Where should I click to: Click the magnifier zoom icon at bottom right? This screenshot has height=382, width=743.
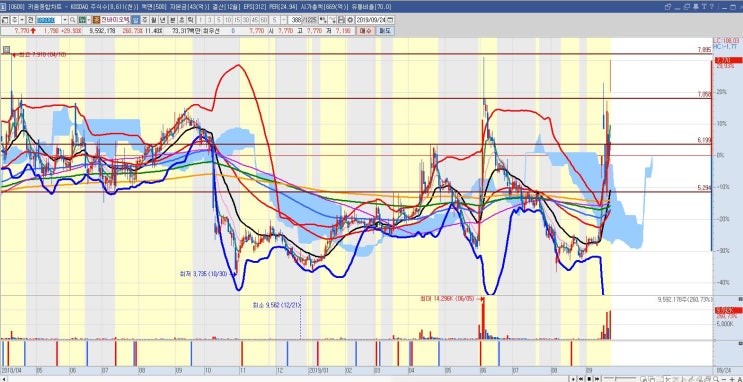click(x=716, y=379)
